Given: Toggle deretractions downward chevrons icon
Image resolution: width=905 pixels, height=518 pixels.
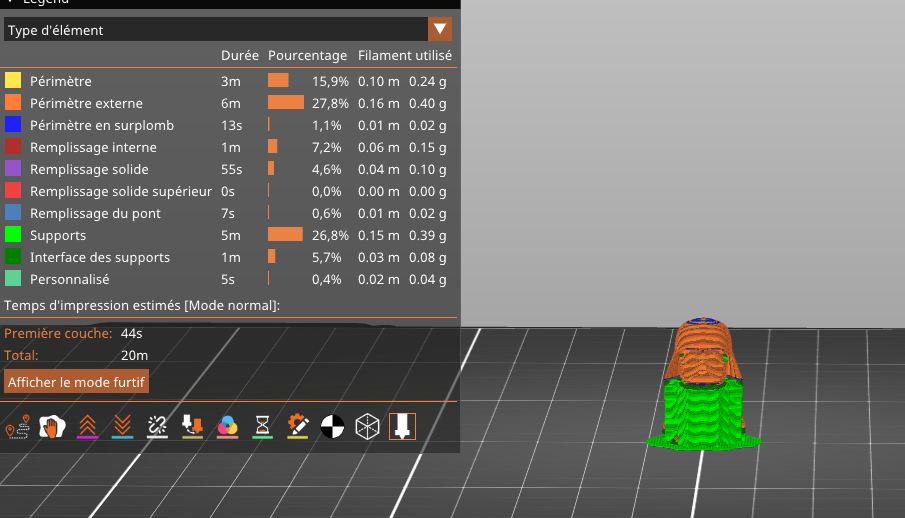Looking at the screenshot, I should click(122, 427).
